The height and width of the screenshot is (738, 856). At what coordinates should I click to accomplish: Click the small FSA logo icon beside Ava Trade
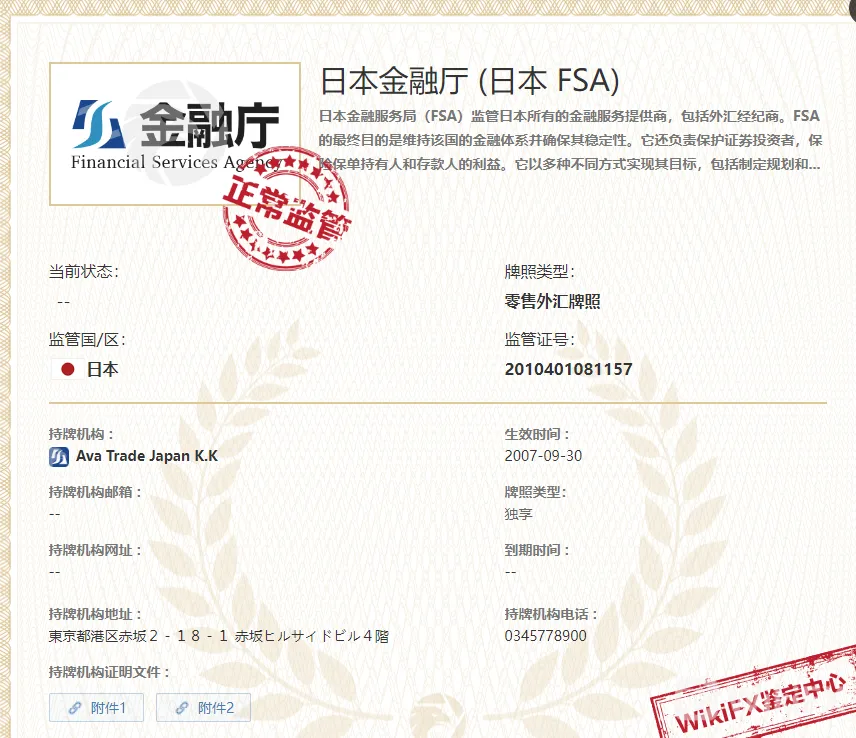[59, 456]
